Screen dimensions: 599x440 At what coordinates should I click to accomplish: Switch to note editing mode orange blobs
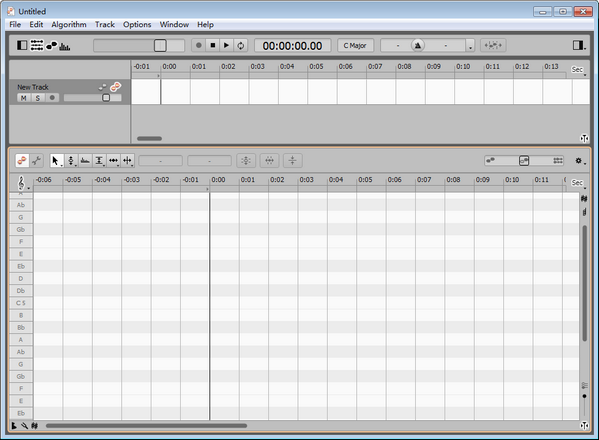tap(22, 160)
